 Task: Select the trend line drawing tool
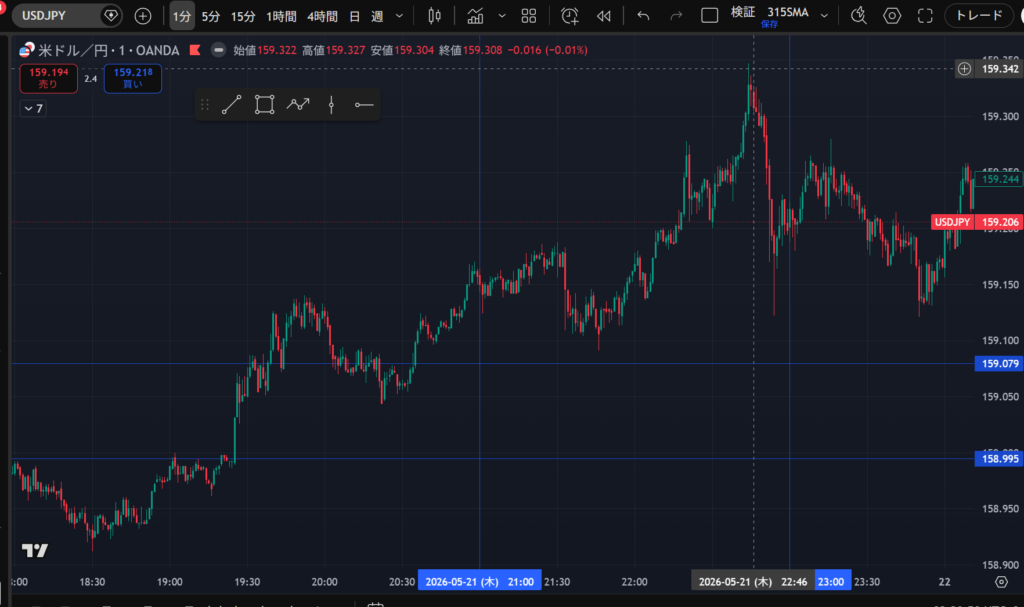click(231, 105)
